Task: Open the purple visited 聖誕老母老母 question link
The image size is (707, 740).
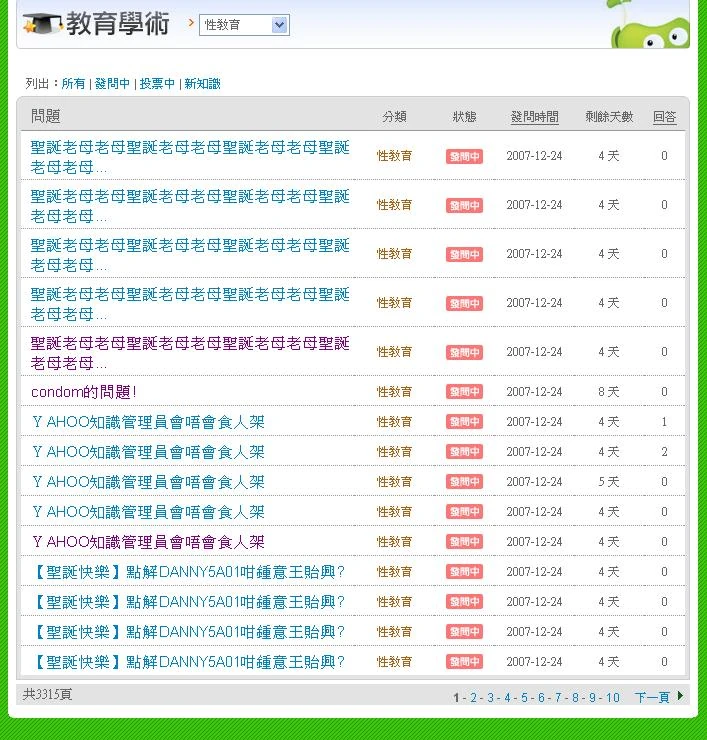Action: click(x=190, y=353)
